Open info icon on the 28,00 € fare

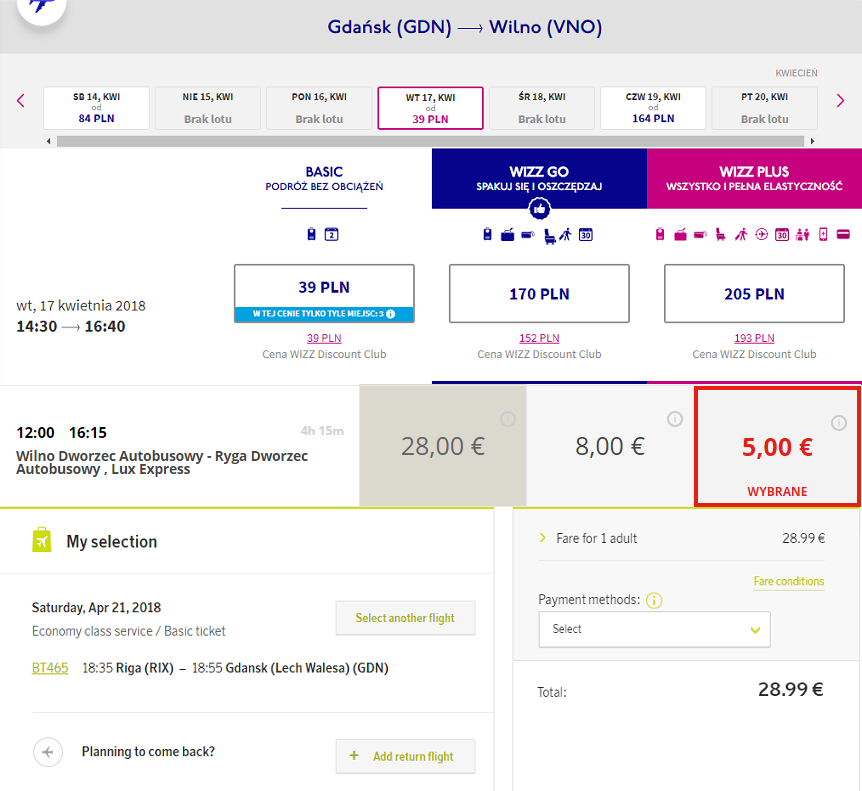tap(508, 419)
